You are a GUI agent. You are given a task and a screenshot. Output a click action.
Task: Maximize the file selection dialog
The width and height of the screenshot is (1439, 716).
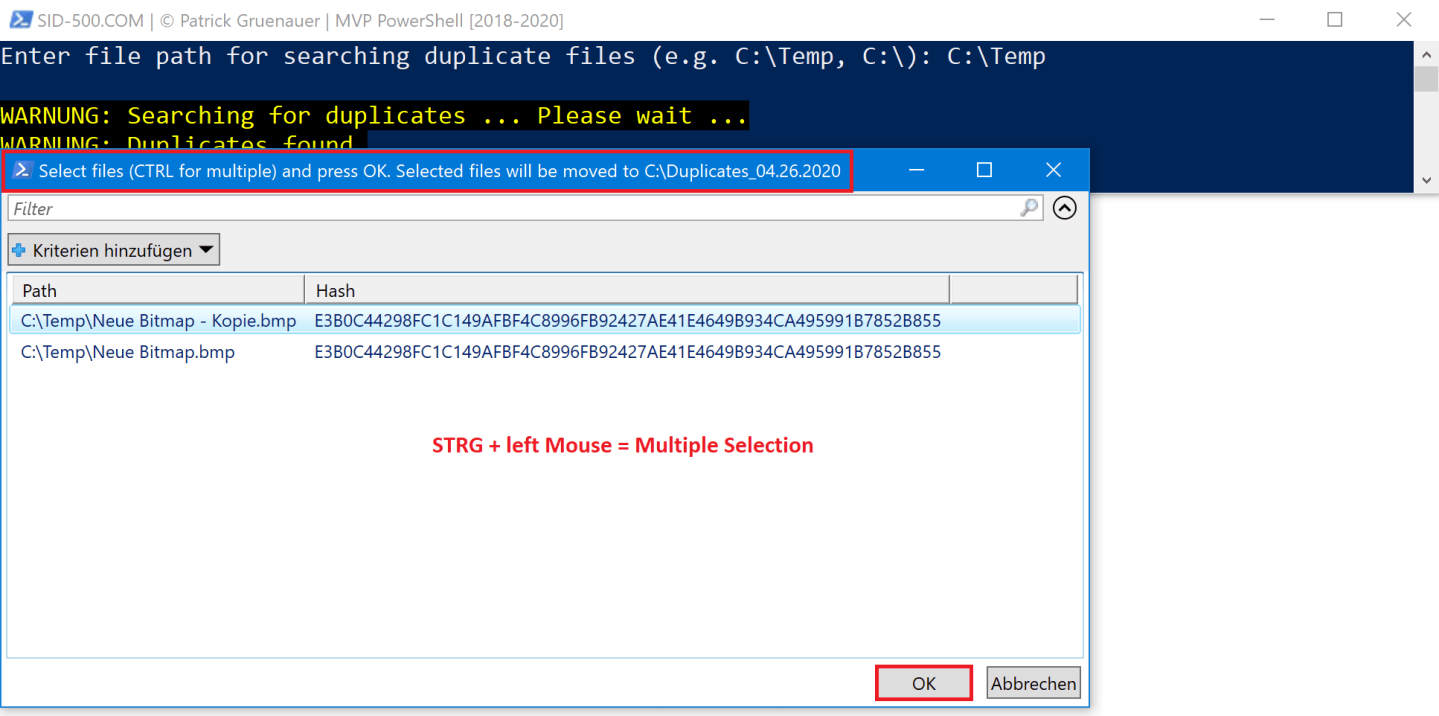tap(984, 171)
